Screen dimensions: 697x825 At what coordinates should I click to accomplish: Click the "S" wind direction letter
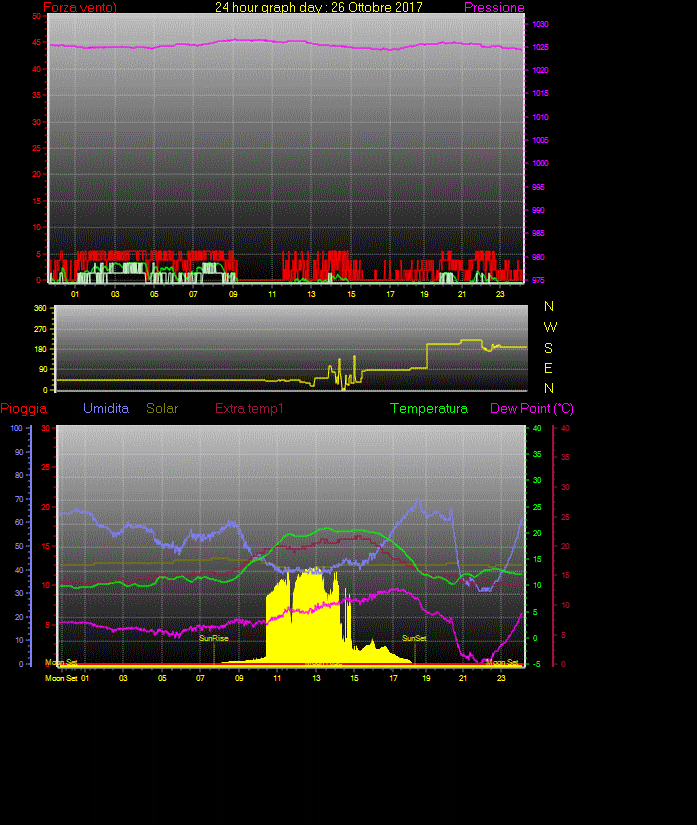[x=548, y=348]
